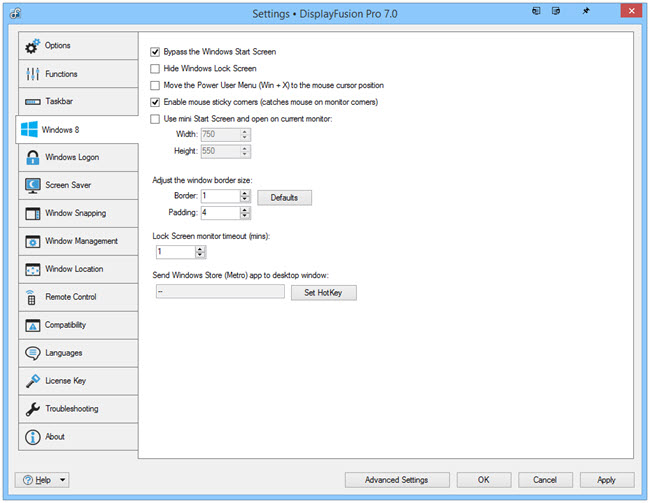Screen dimensions: 650x503
Task: Select the Taskbar tab
Action: pos(78,102)
